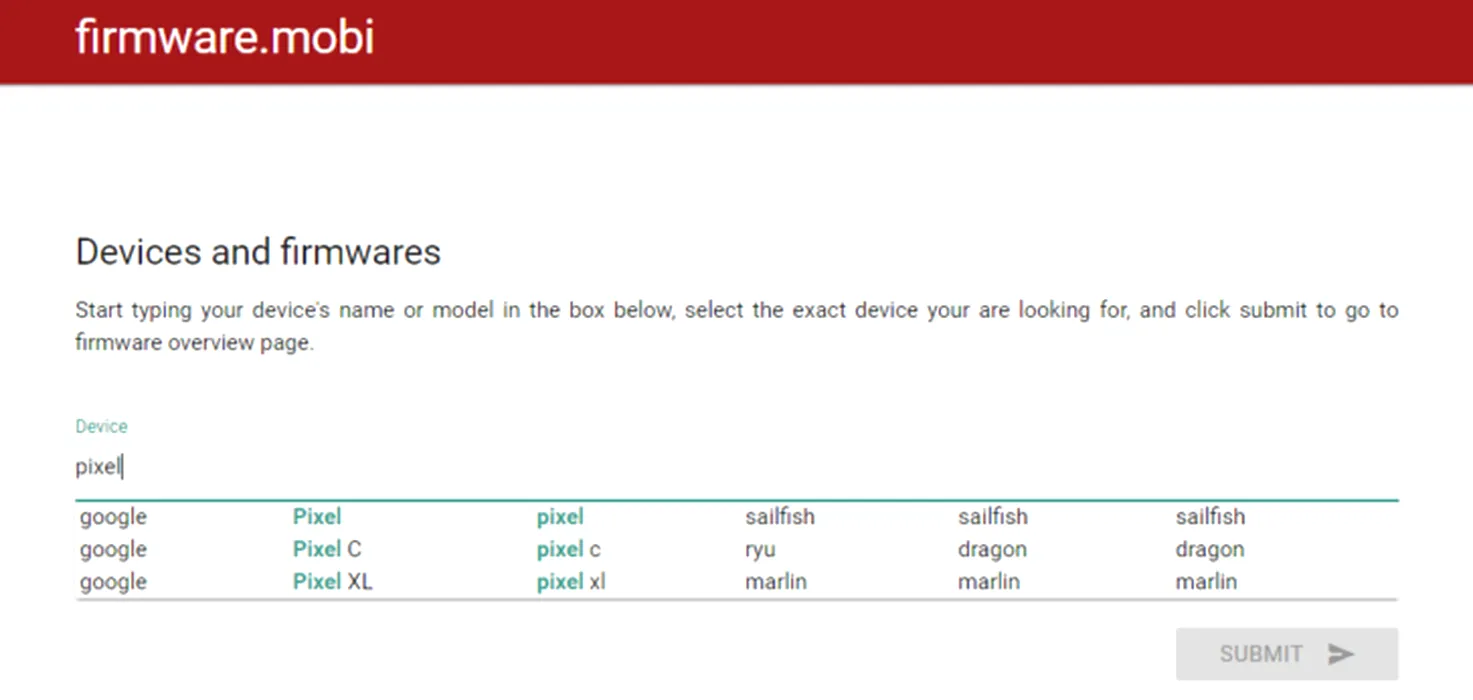The image size is (1473, 700).
Task: Click the Devices and firmwares heading
Action: tap(258, 252)
